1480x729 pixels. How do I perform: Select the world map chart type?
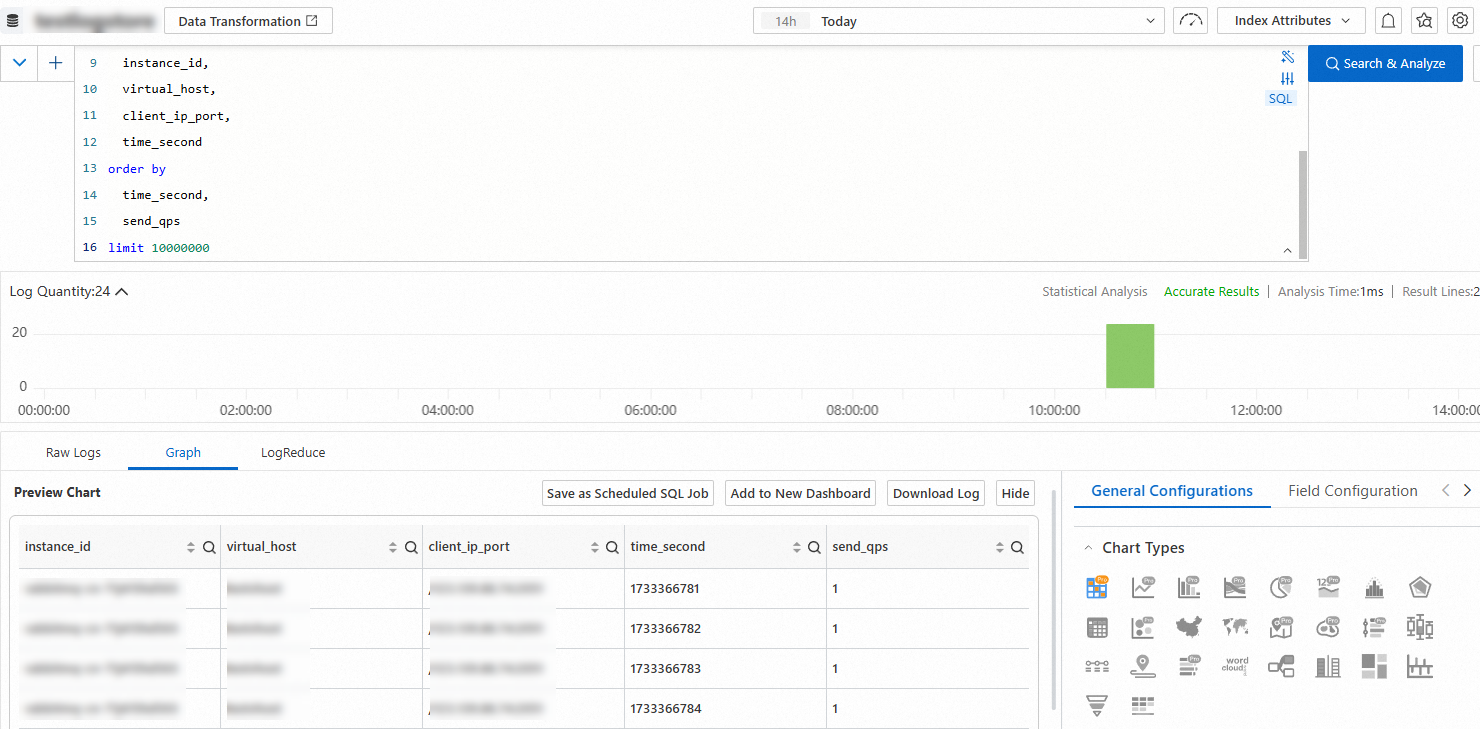pyautogui.click(x=1235, y=627)
